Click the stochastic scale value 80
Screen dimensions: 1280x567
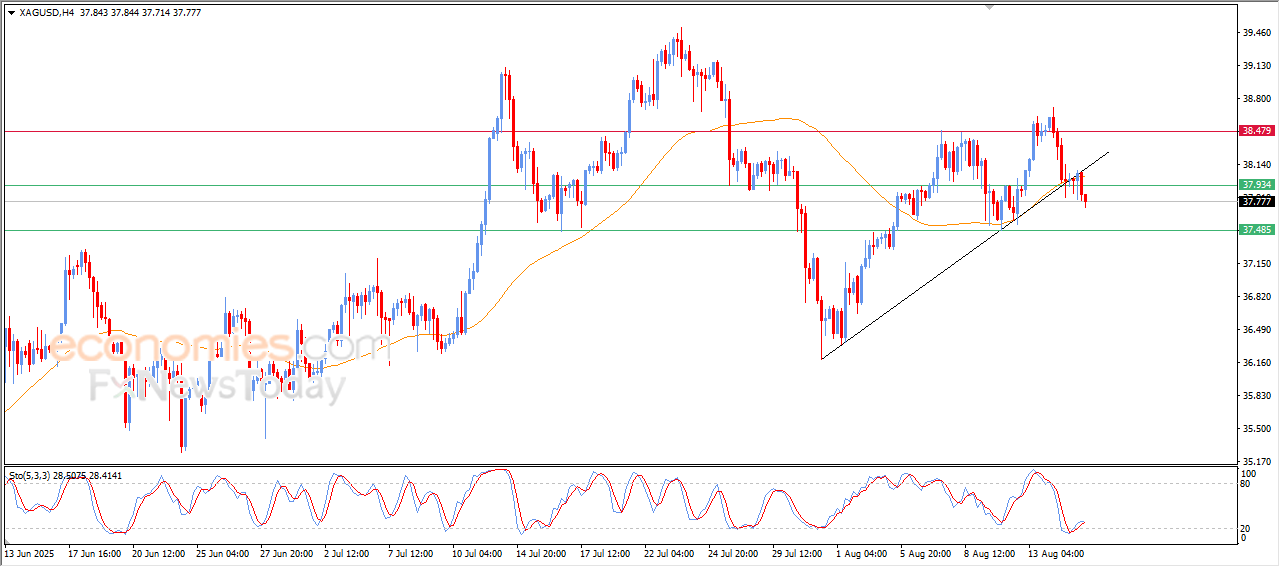1245,484
